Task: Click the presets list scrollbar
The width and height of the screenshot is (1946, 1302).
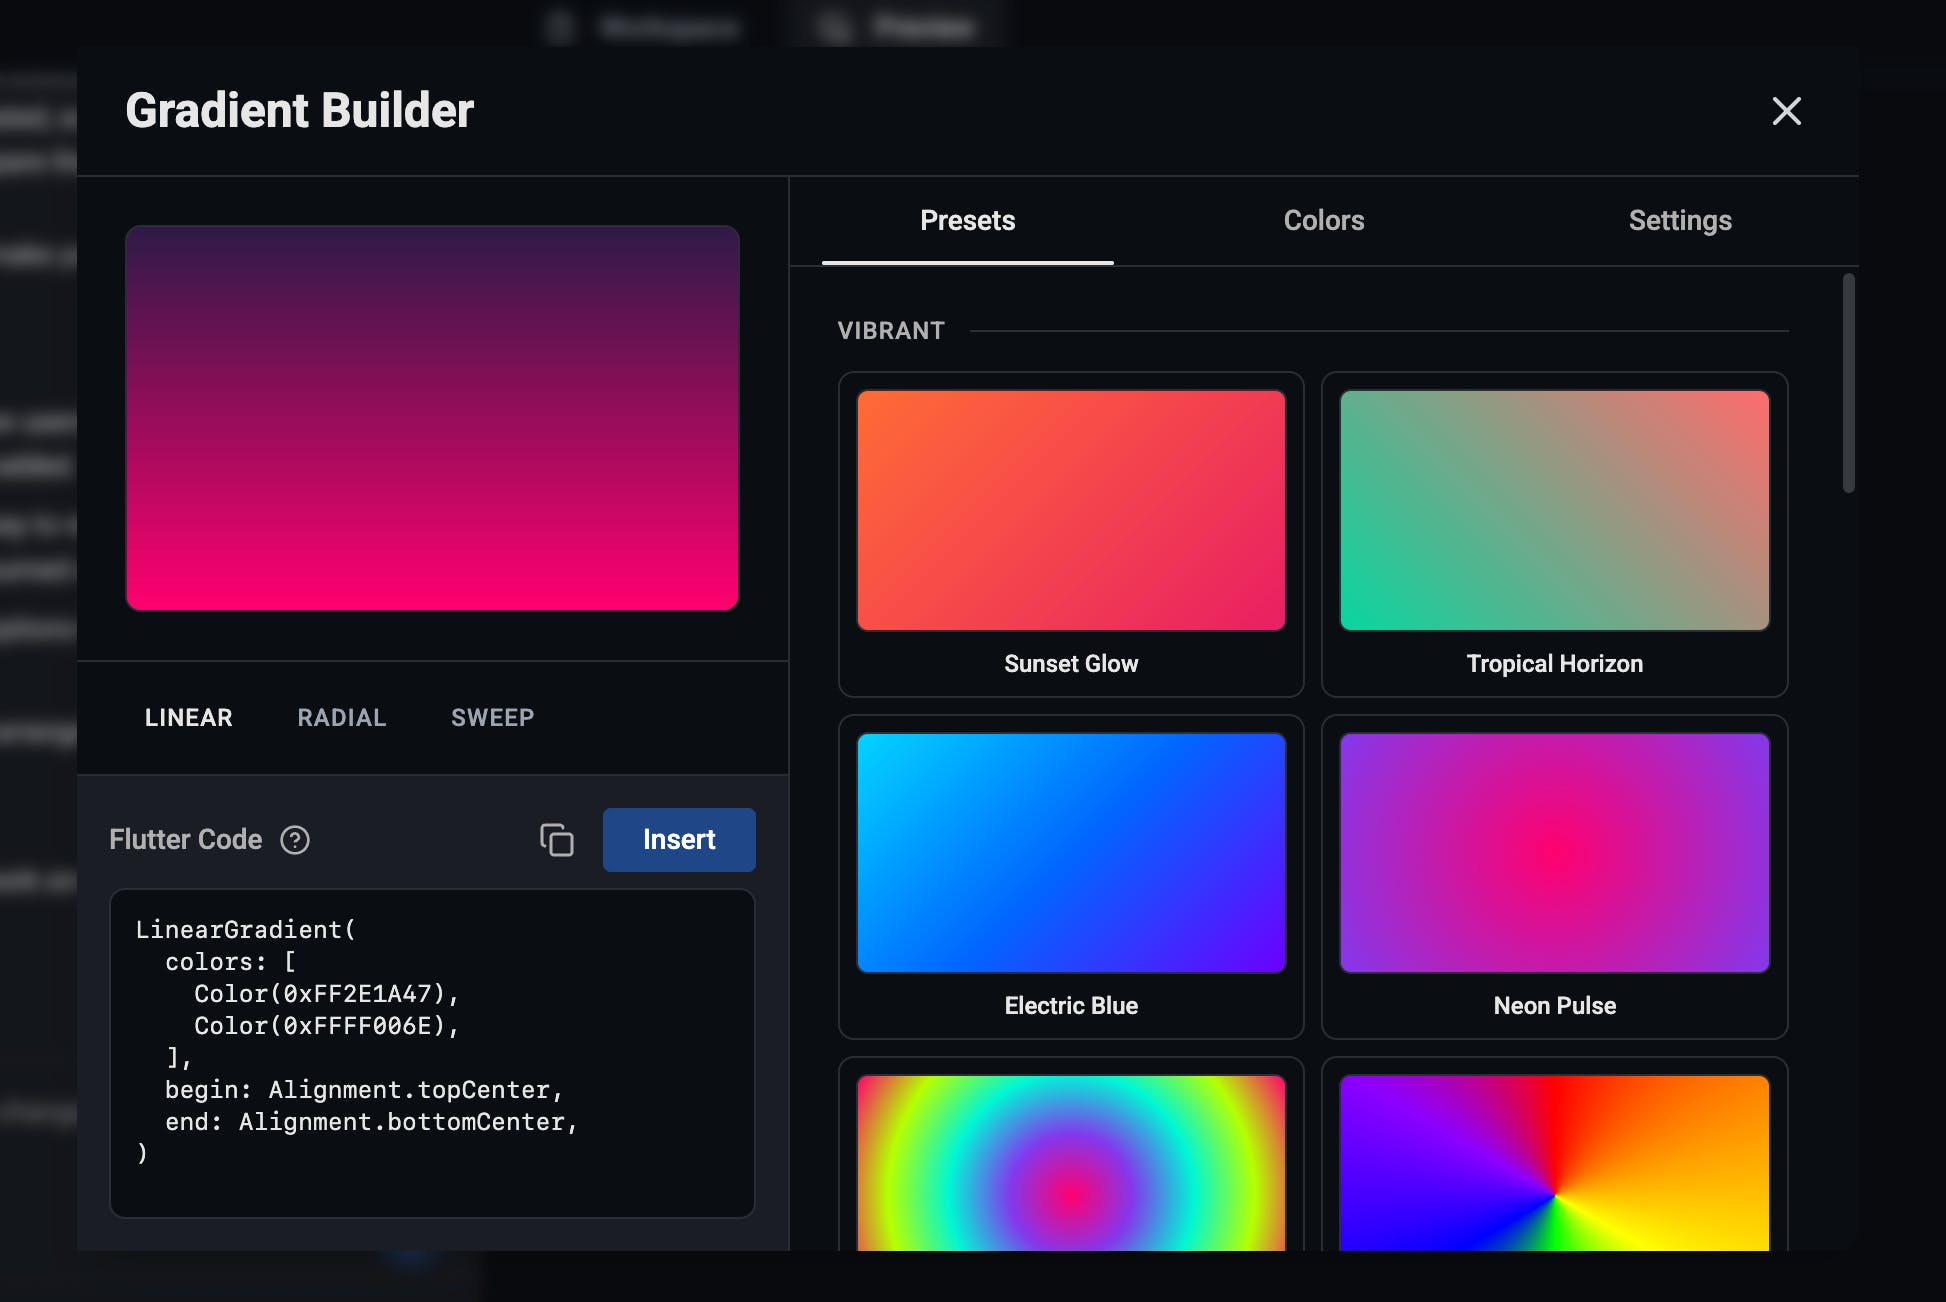Action: click(x=1848, y=383)
